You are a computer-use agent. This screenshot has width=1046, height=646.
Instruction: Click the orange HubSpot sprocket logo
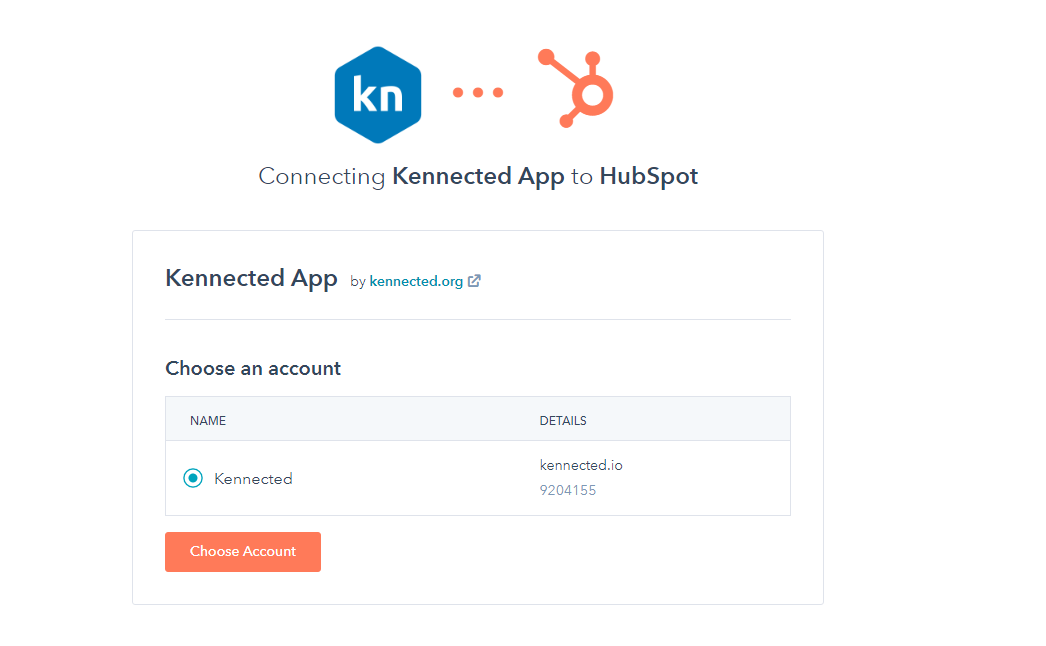pos(576,88)
